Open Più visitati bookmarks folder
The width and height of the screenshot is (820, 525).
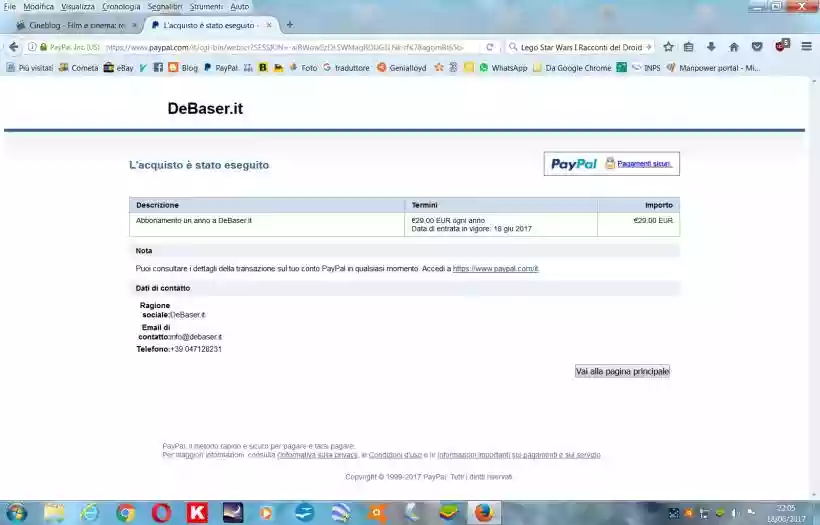pyautogui.click(x=30, y=67)
